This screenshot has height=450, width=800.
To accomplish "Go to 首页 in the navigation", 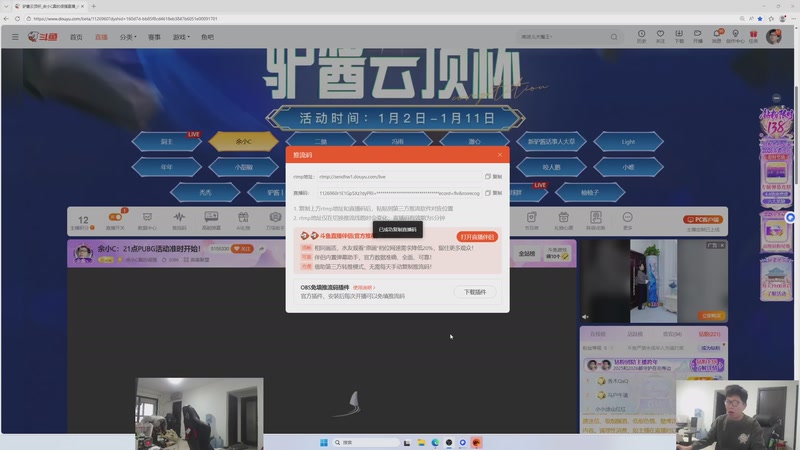I will coord(76,37).
